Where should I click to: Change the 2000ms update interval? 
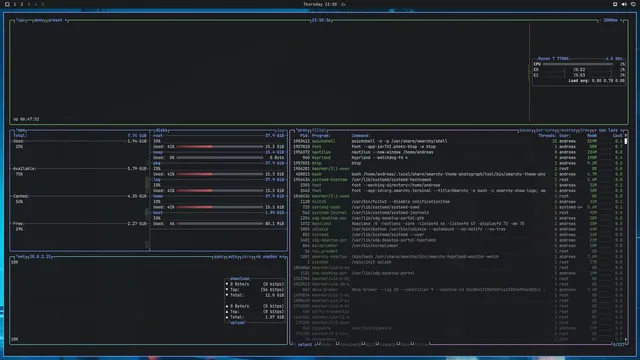click(611, 20)
